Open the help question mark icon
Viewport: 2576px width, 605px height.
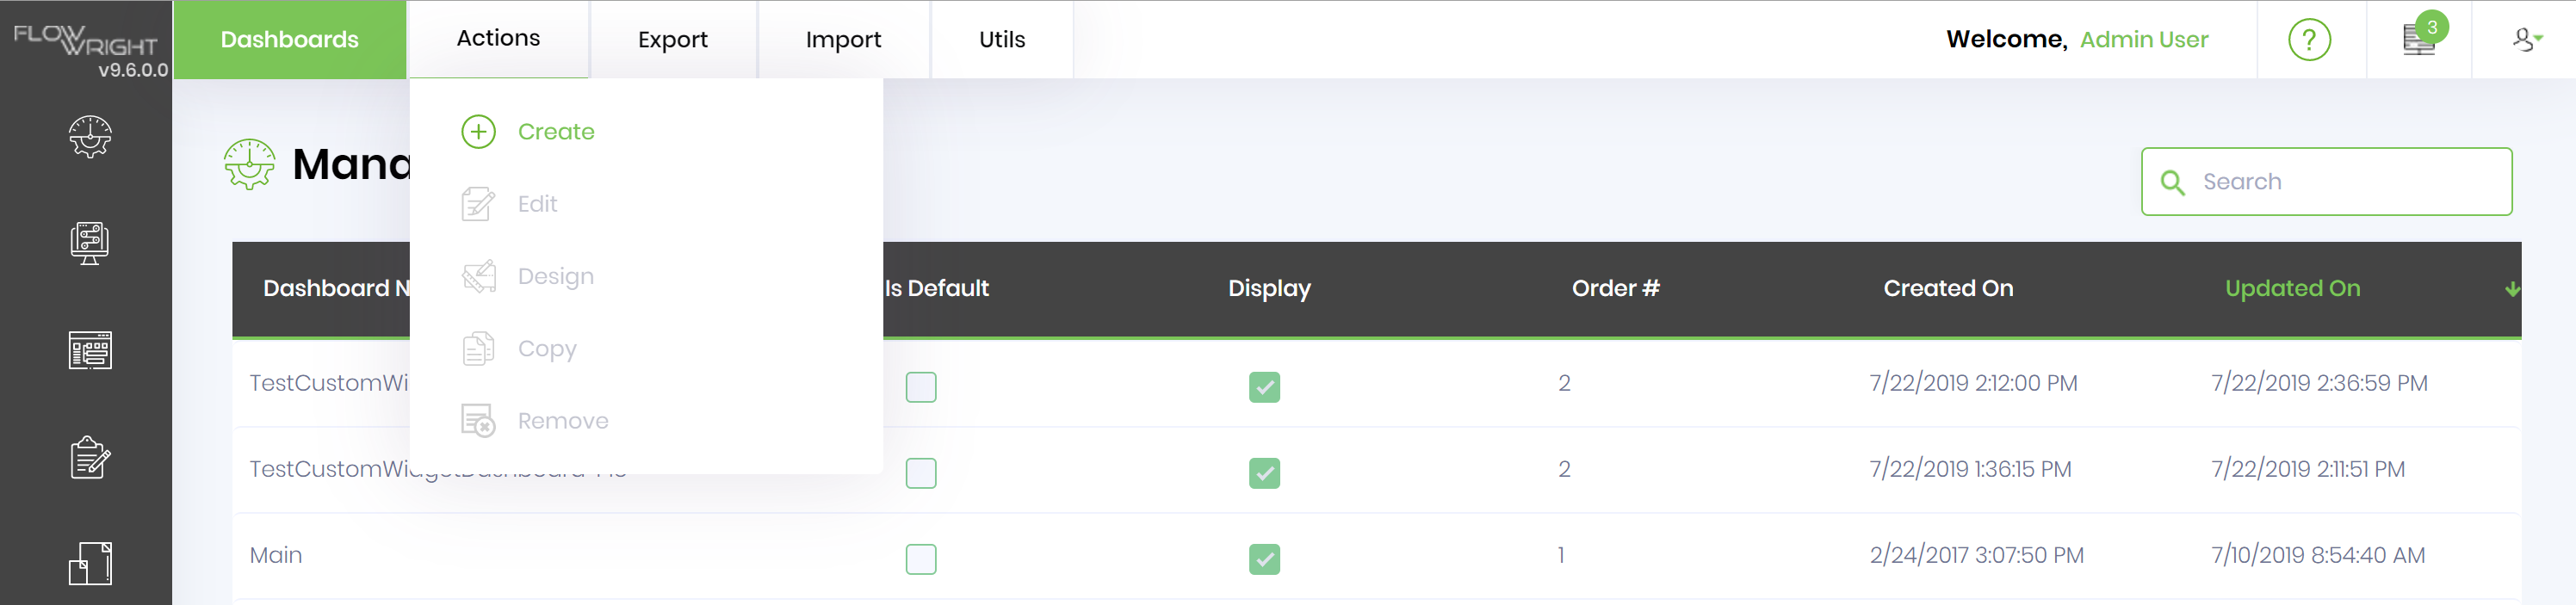pos(2310,39)
